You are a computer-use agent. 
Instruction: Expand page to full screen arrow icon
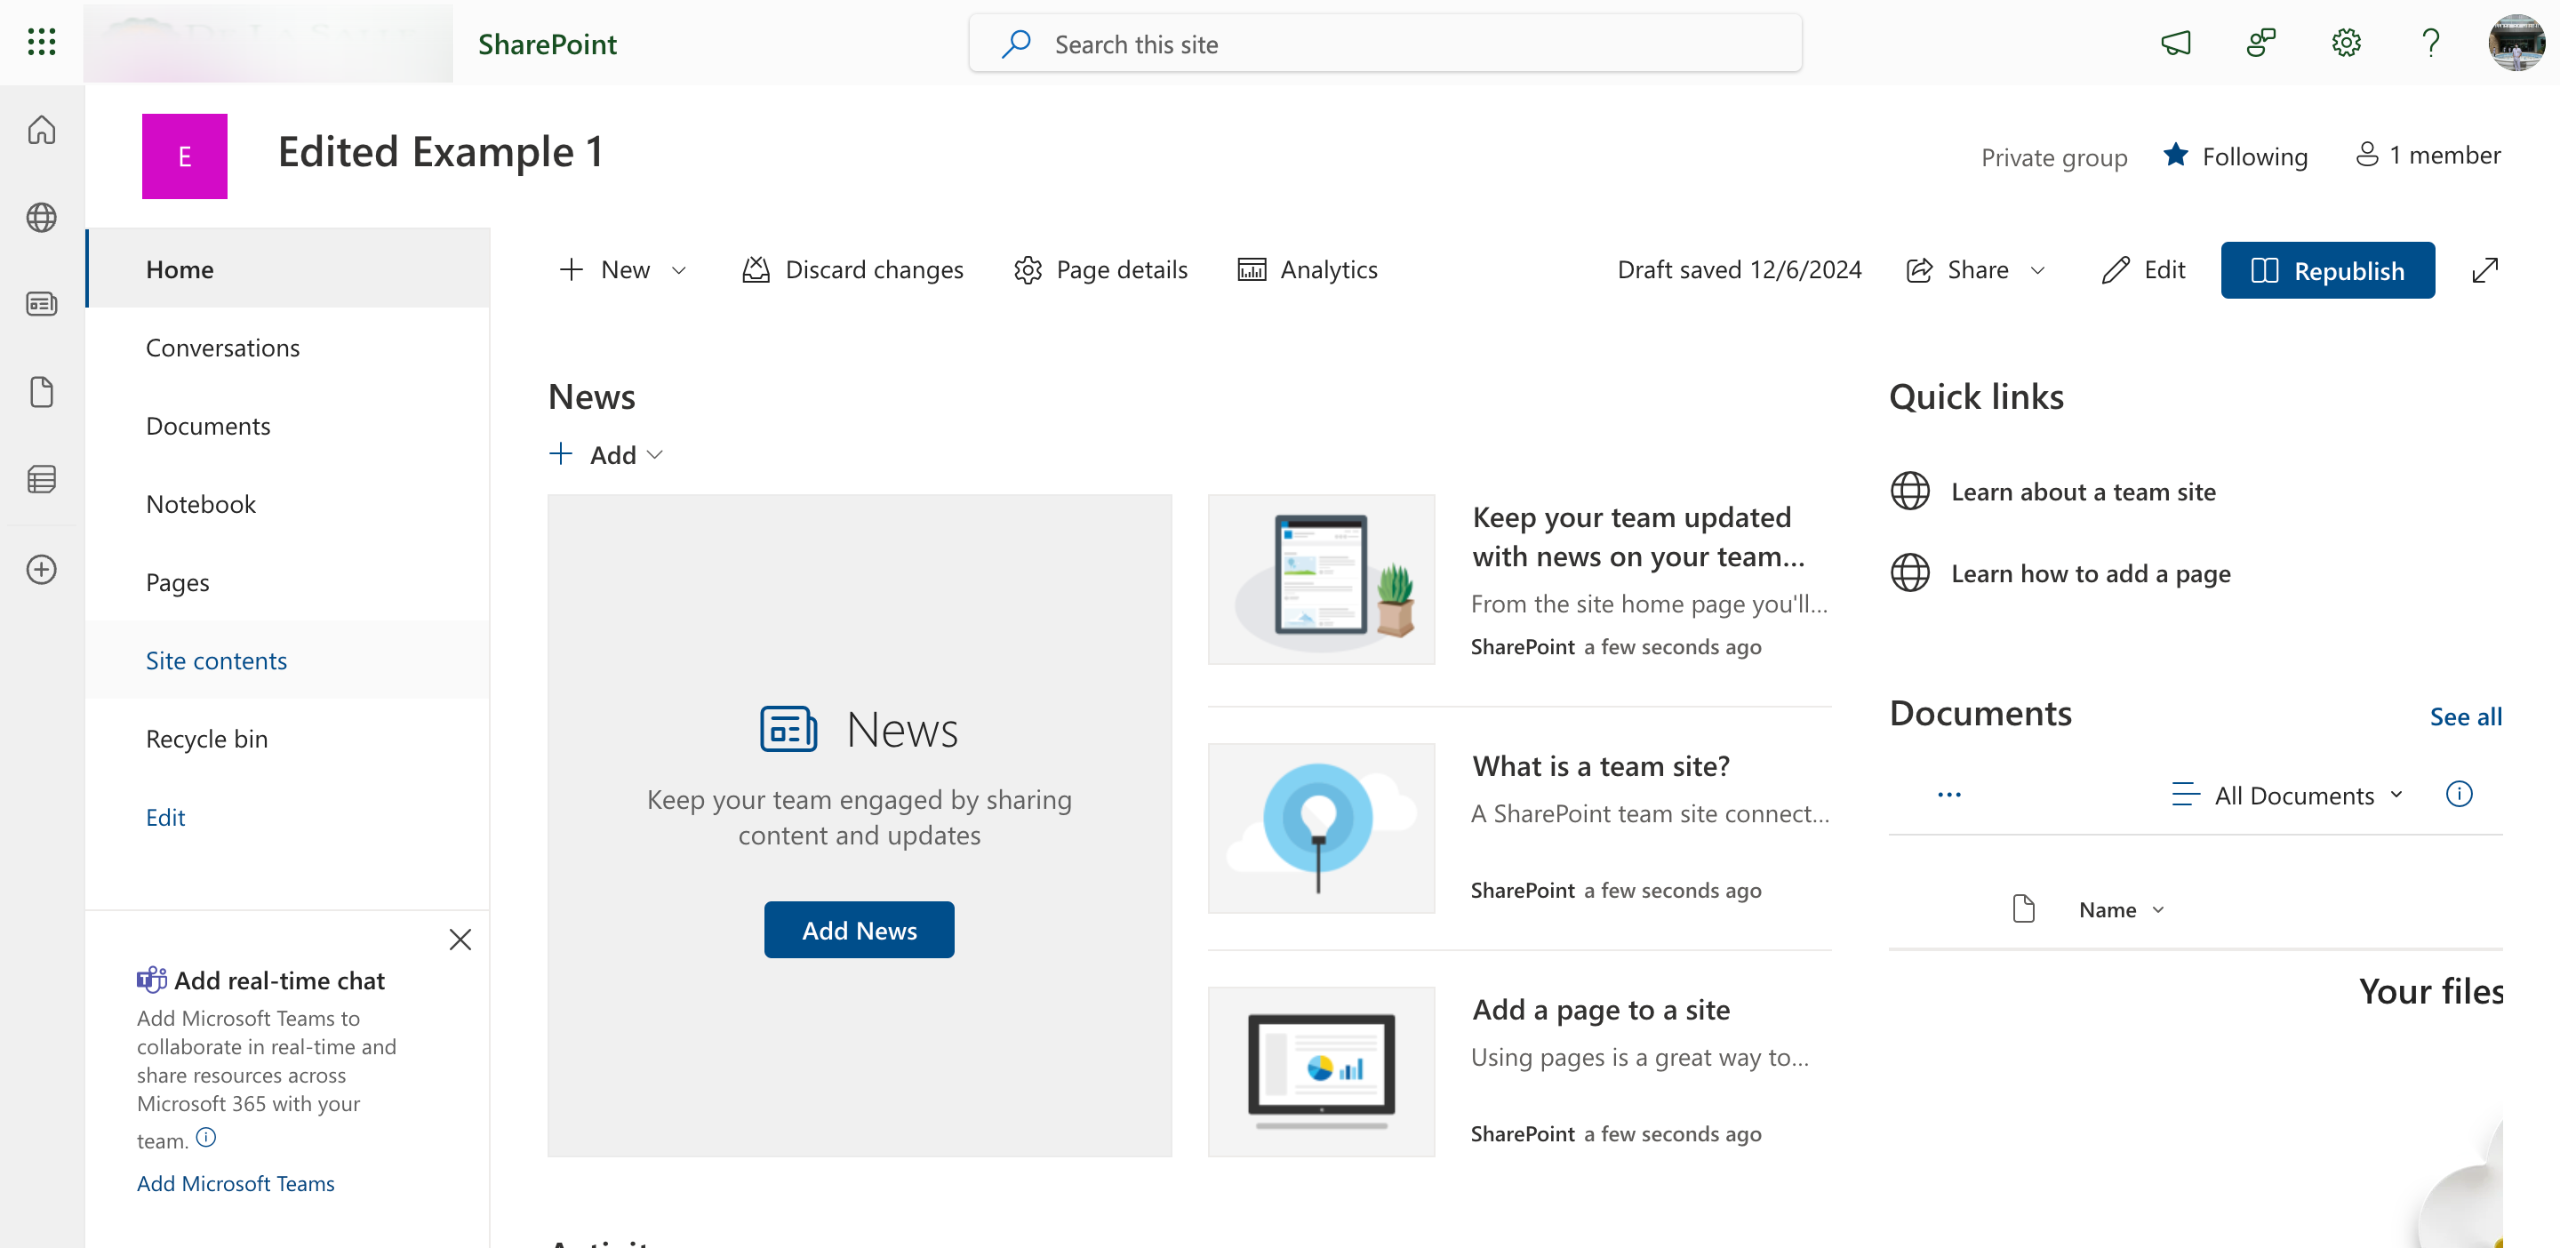pyautogui.click(x=2485, y=270)
